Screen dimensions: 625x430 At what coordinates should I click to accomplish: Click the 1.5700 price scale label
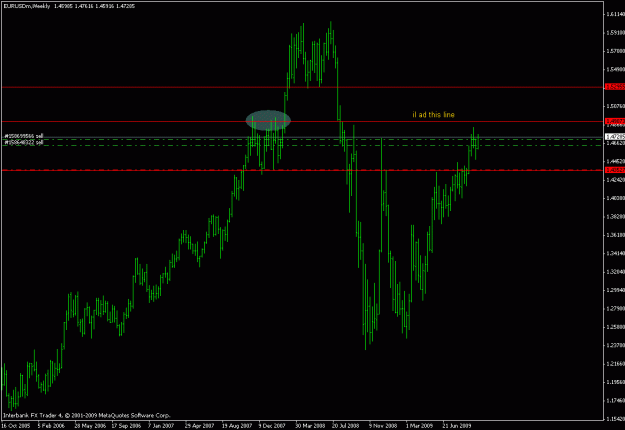(616, 51)
